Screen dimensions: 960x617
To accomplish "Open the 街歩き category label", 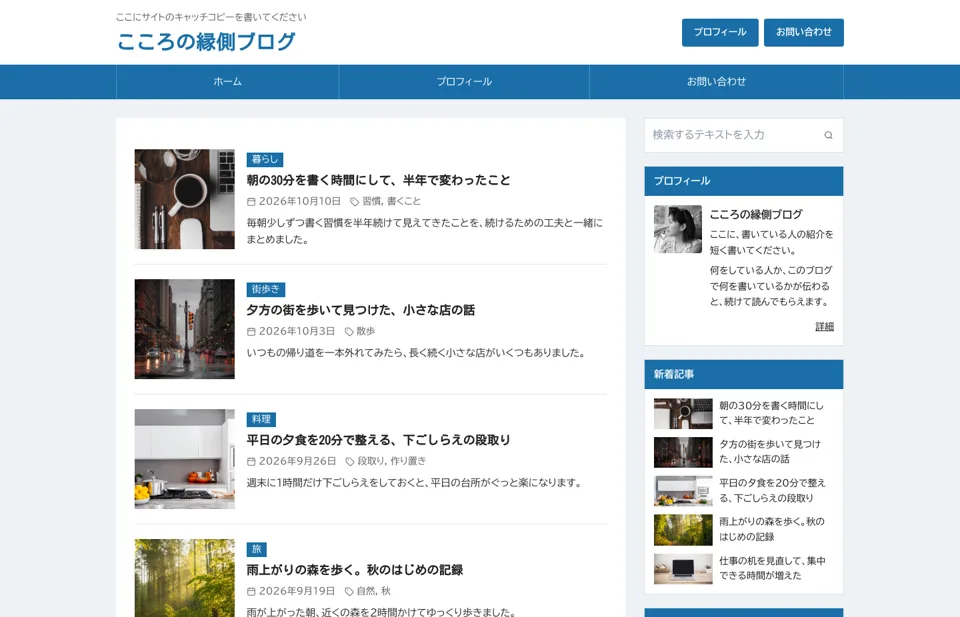I will pos(266,290).
